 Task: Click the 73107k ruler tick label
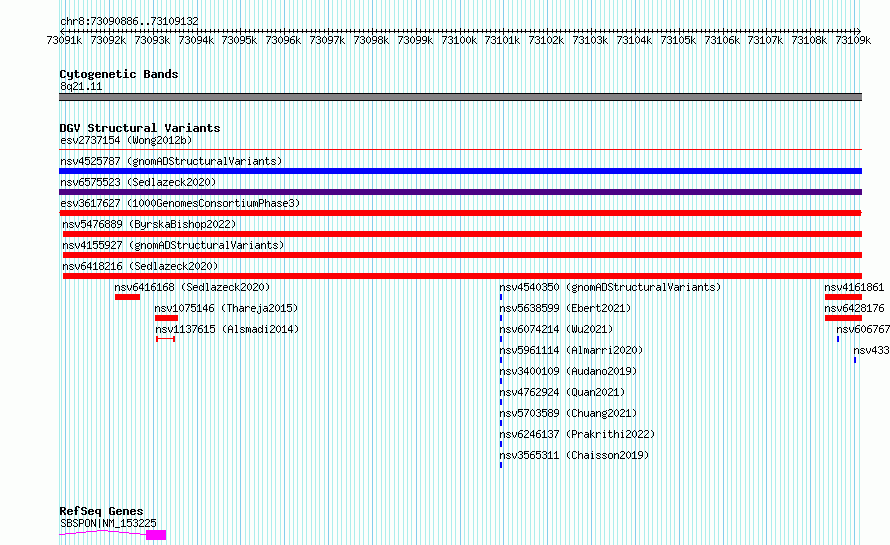[765, 40]
